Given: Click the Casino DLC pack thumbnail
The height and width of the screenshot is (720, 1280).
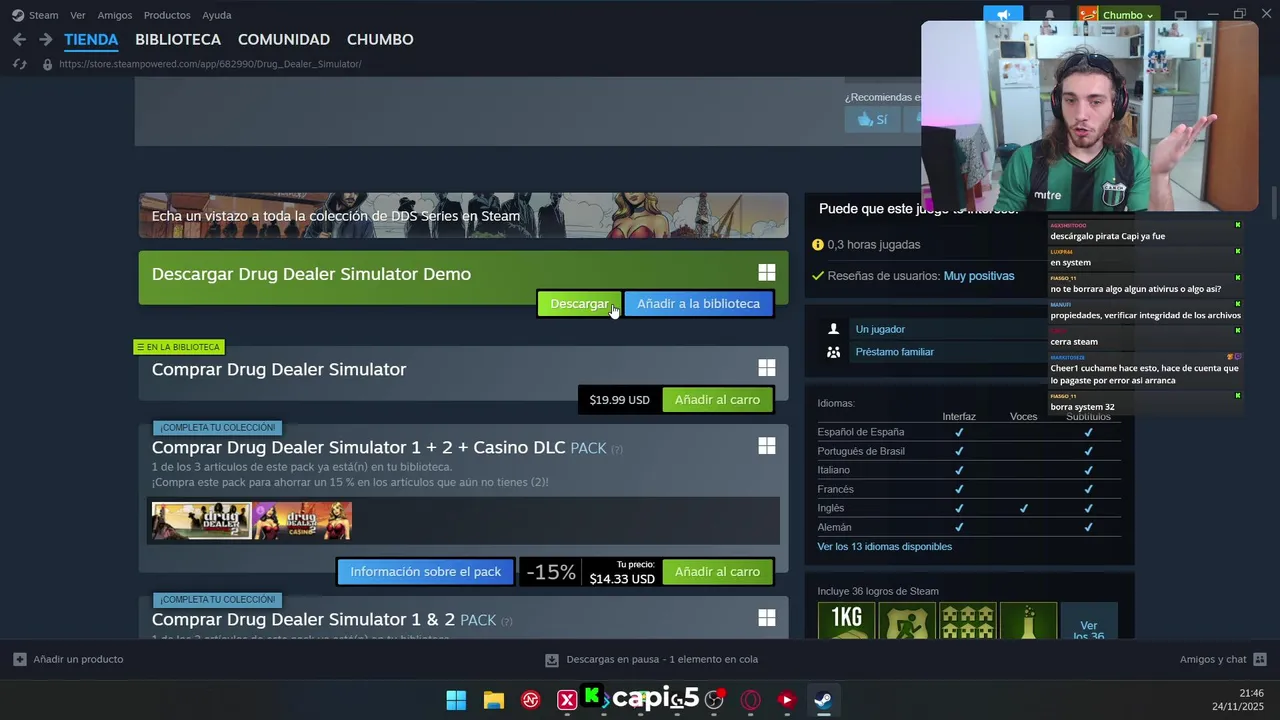Looking at the screenshot, I should [302, 521].
